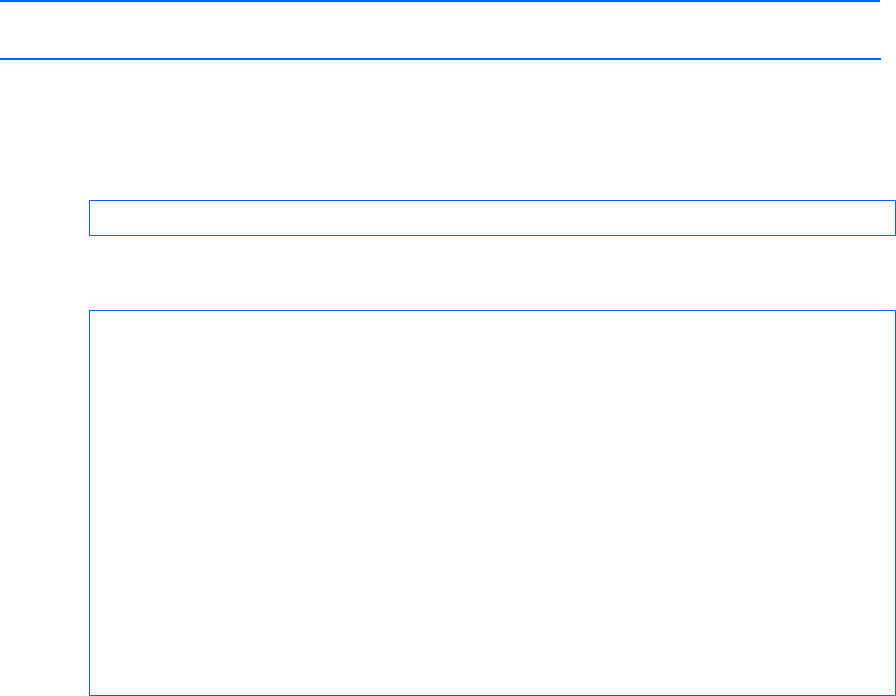Screen dimensions: 896x696
Task: Click the blank gap between the two boxes
Action: 492,273
